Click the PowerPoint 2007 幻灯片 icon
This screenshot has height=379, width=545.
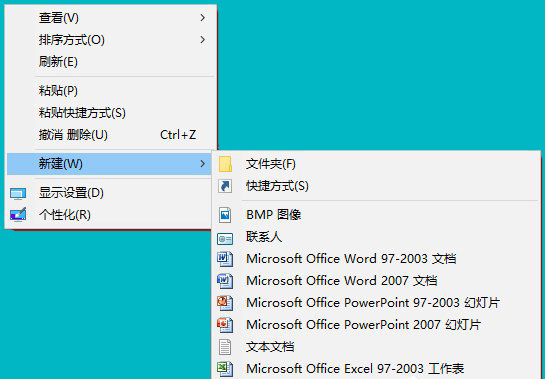click(x=225, y=325)
